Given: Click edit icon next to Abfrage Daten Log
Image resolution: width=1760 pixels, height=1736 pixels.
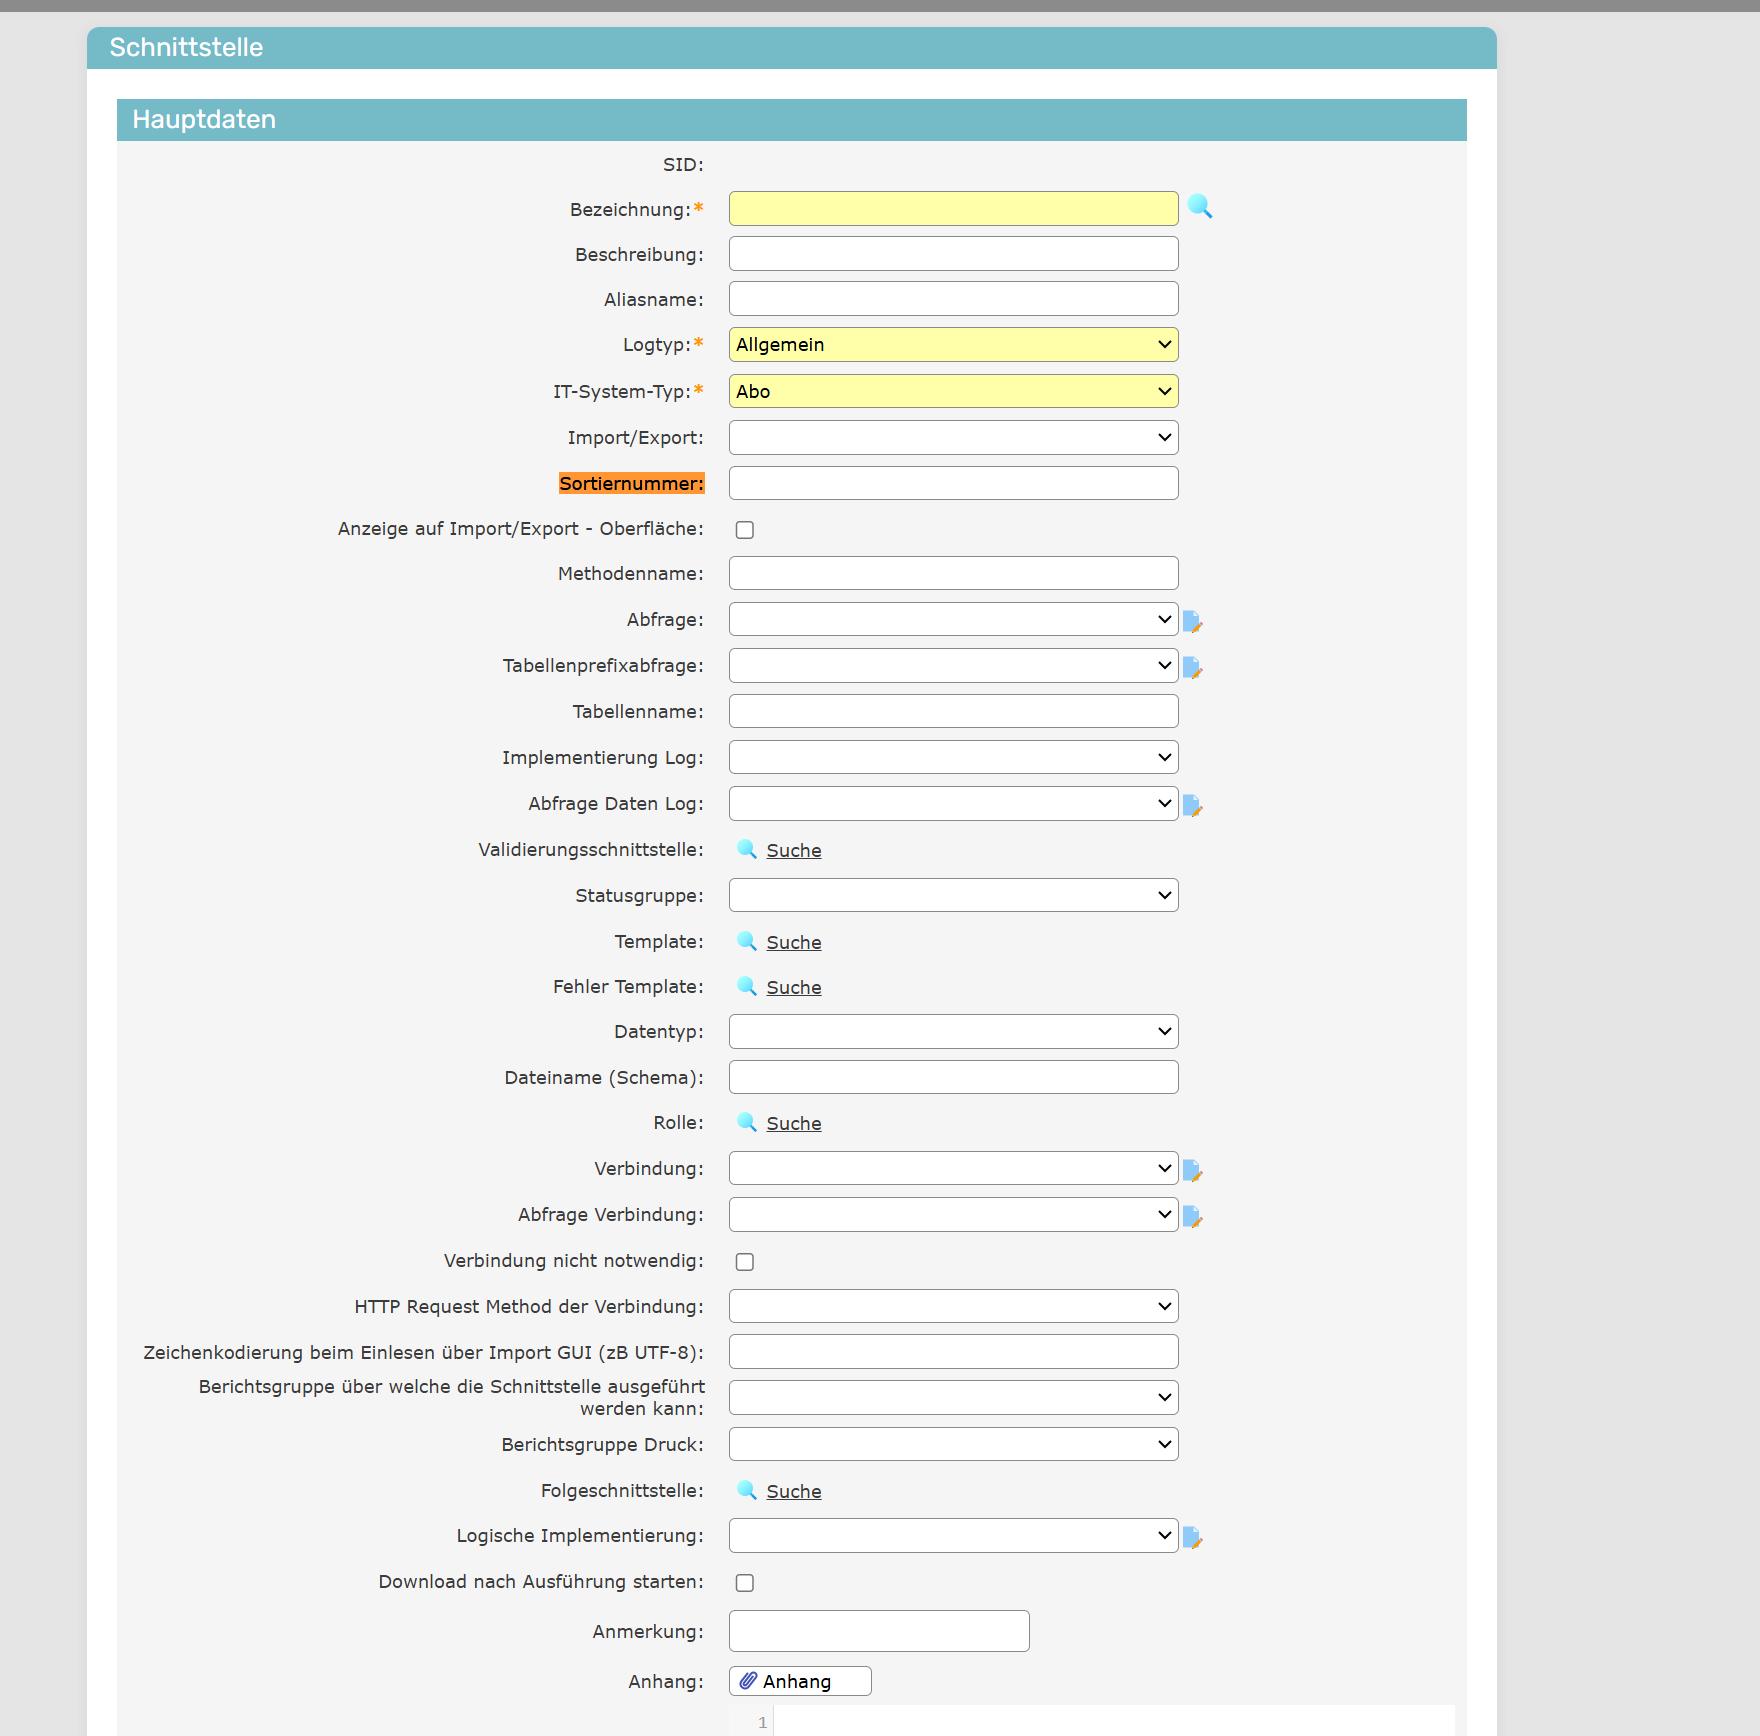Looking at the screenshot, I should (x=1192, y=805).
